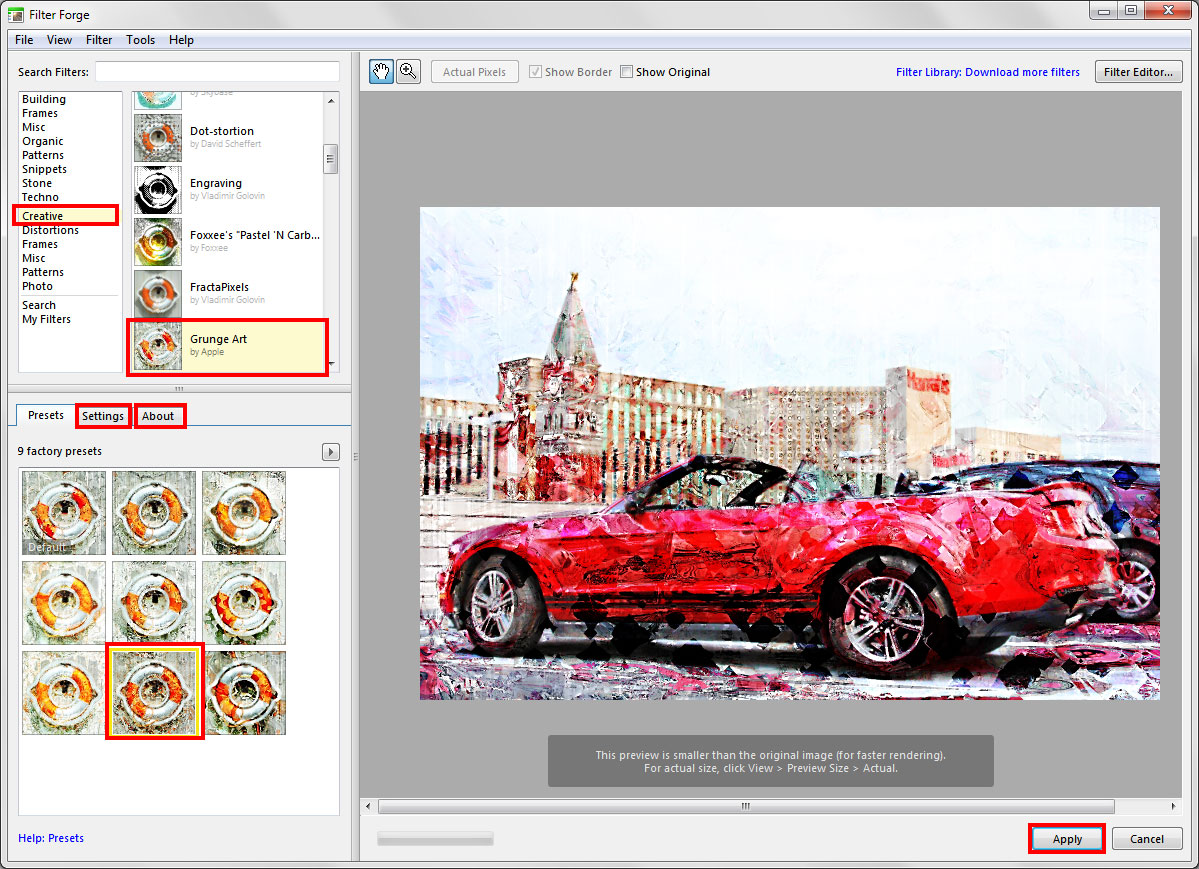Open the Filter Editor
Viewport: 1199px width, 869px height.
tap(1139, 72)
